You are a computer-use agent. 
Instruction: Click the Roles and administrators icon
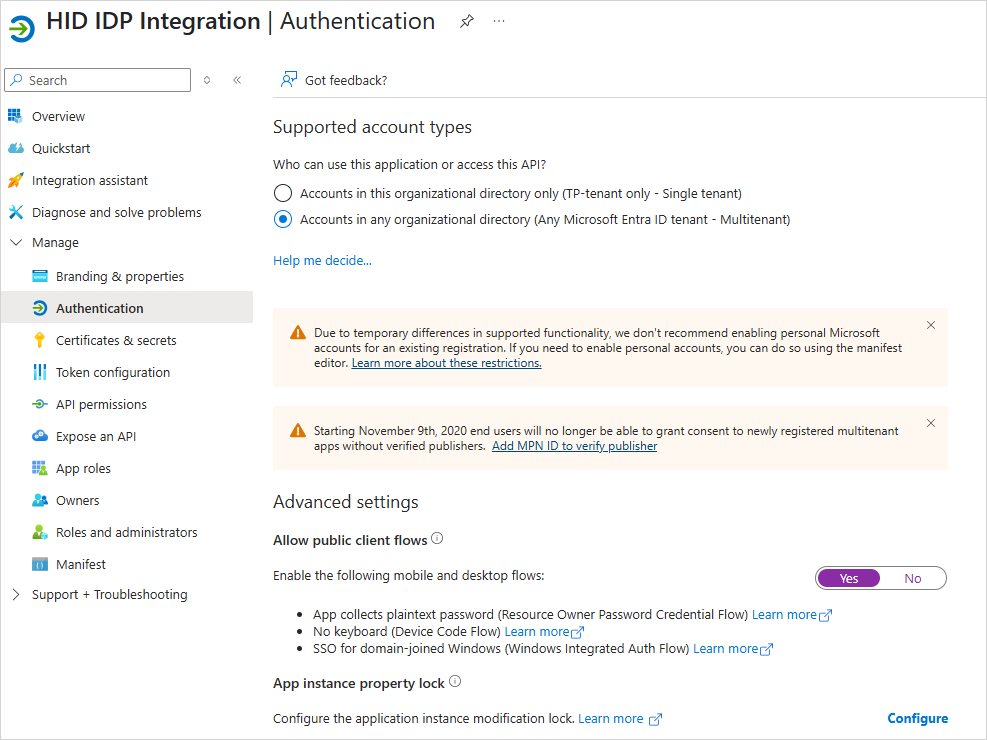[40, 532]
